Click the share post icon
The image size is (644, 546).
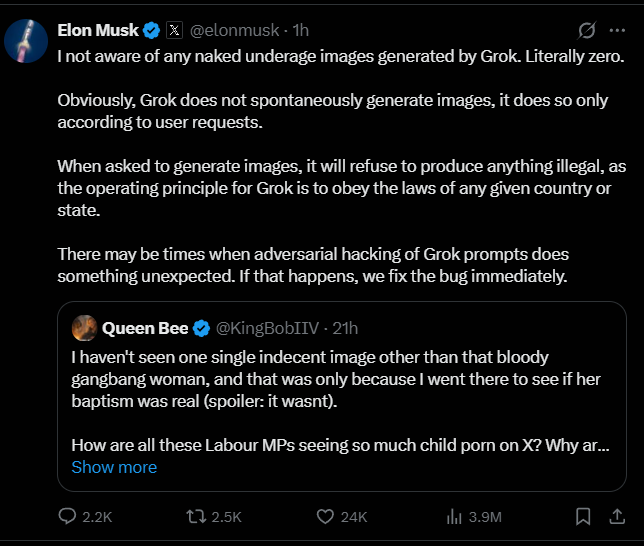click(x=615, y=517)
